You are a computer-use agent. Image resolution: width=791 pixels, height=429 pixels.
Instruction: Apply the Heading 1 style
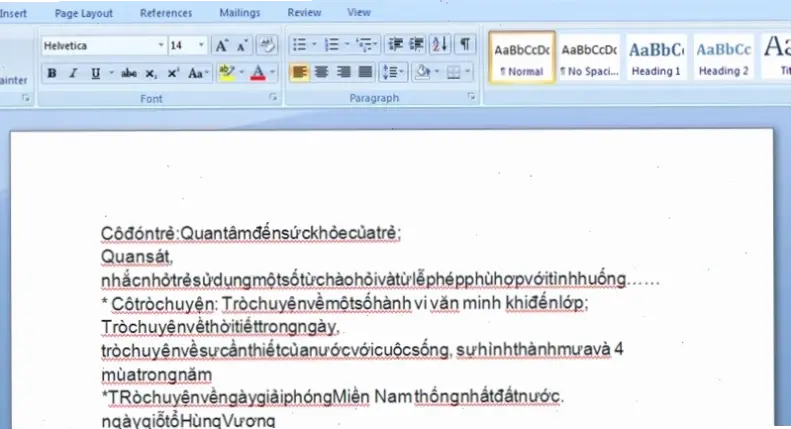pos(656,58)
